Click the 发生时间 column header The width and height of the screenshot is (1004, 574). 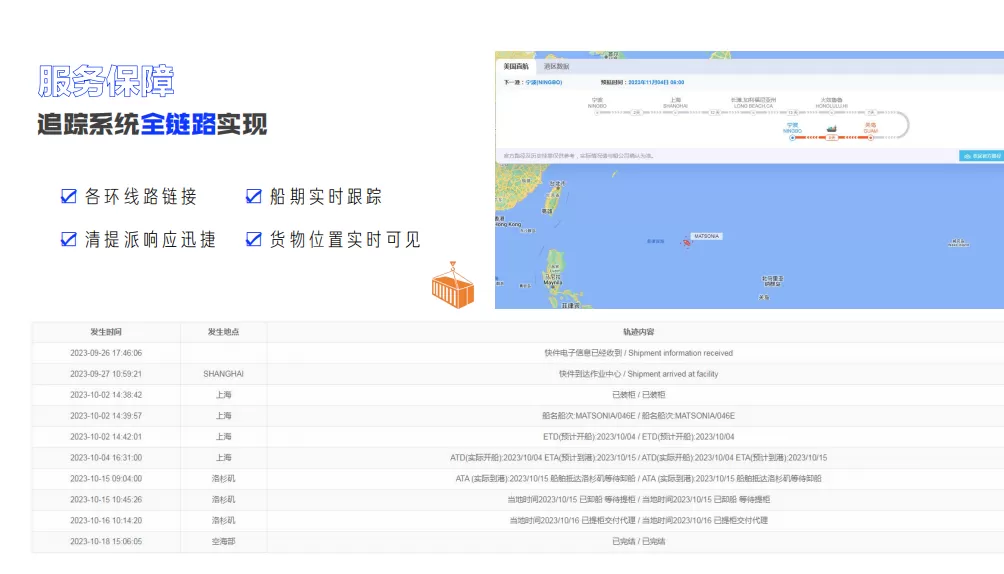[x=106, y=332]
